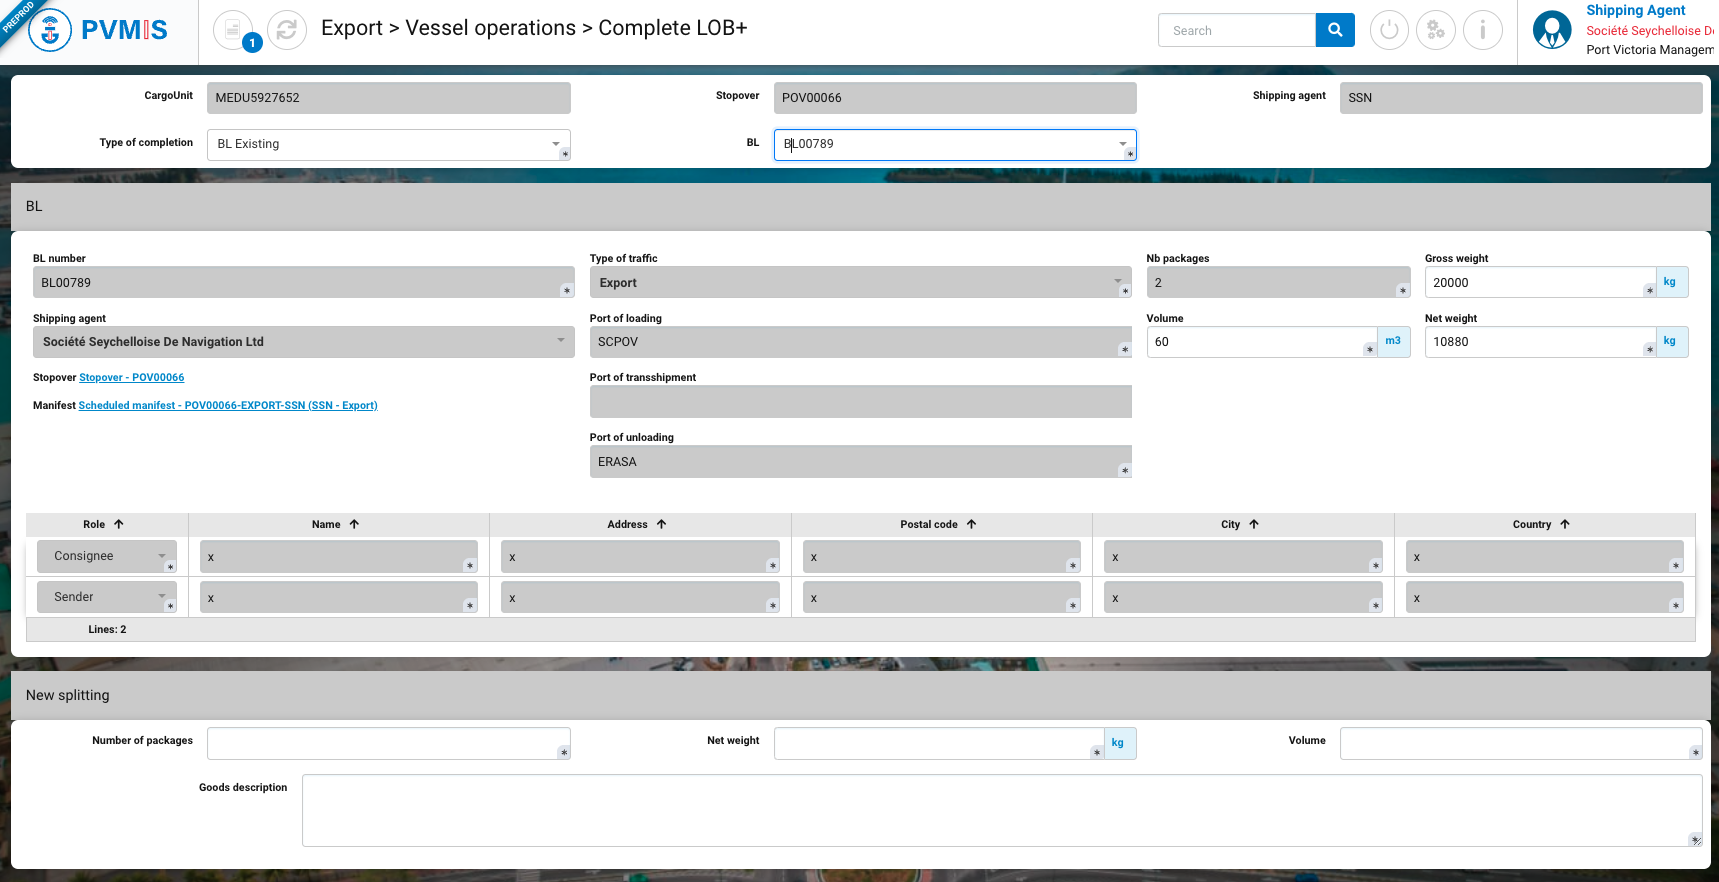This screenshot has width=1719, height=882.
Task: Open the documents icon with badge 1
Action: click(x=233, y=30)
